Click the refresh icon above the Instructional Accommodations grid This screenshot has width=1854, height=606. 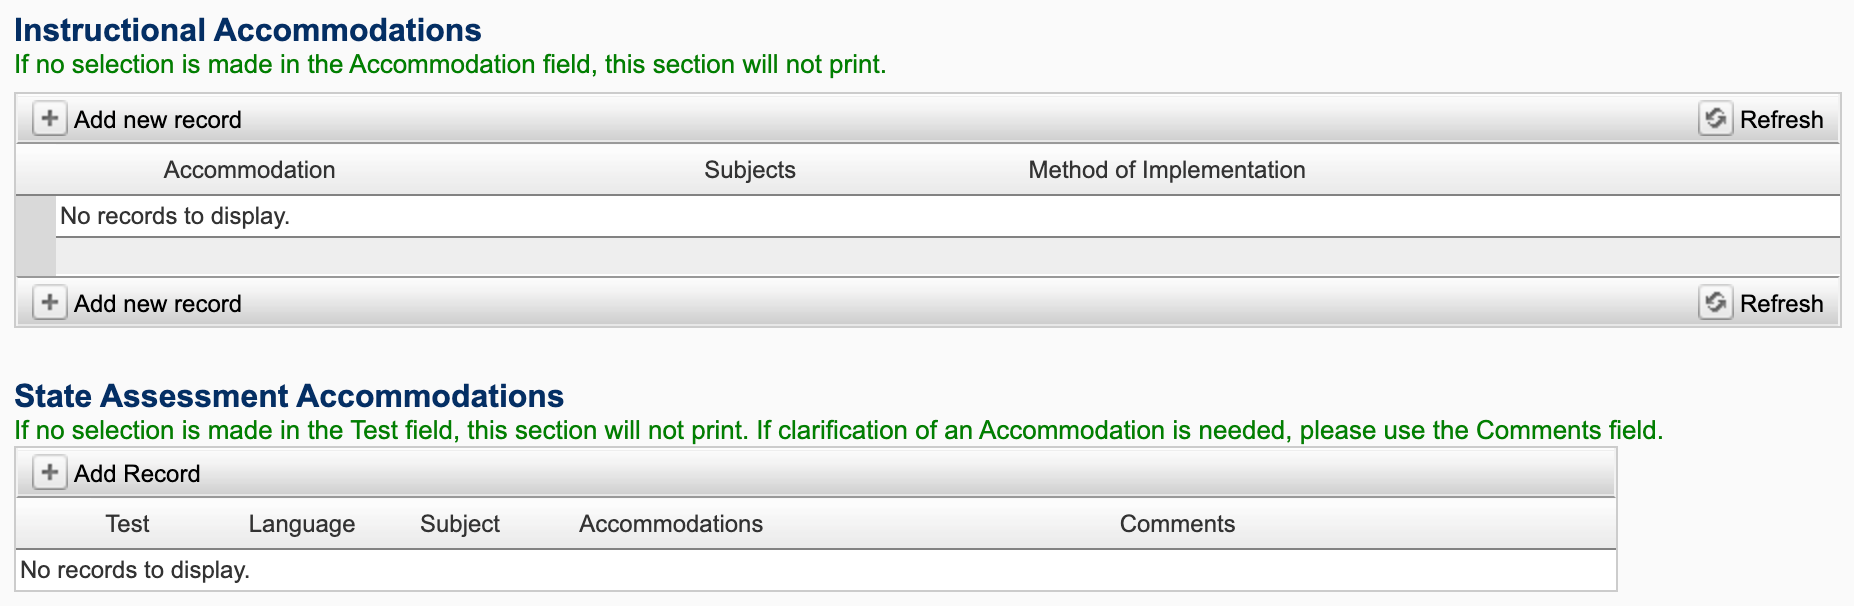tap(1715, 119)
